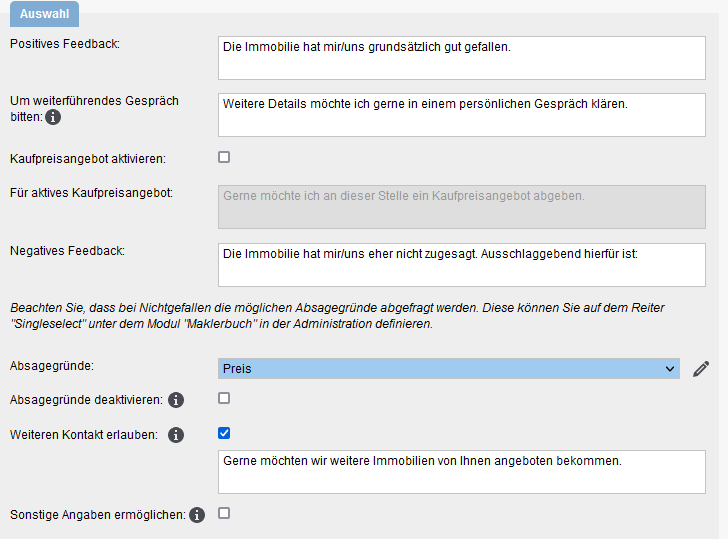
Task: Show info icon for Sonstige Angaben ermöglichen
Action: click(197, 515)
